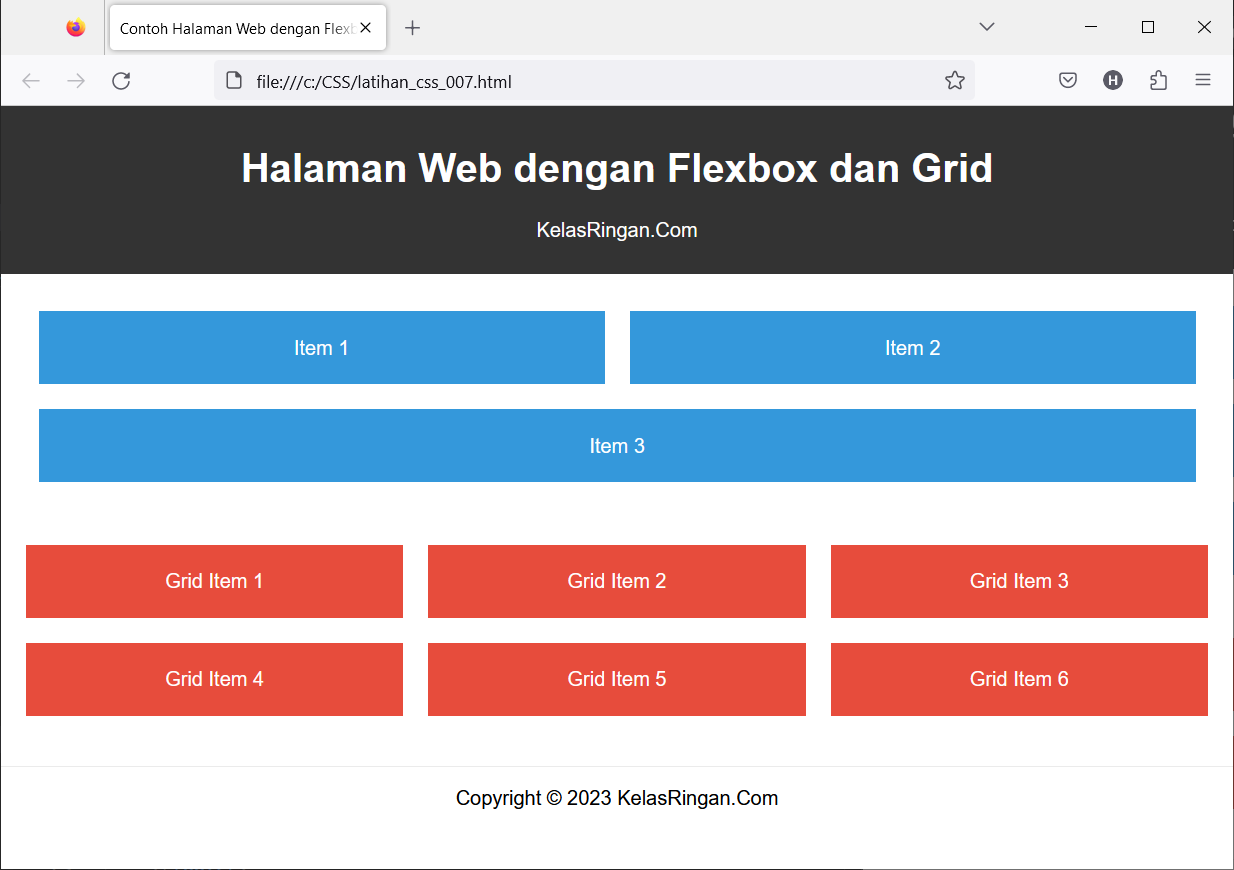Click the Firefox View icon
The height and width of the screenshot is (870, 1234).
(76, 28)
